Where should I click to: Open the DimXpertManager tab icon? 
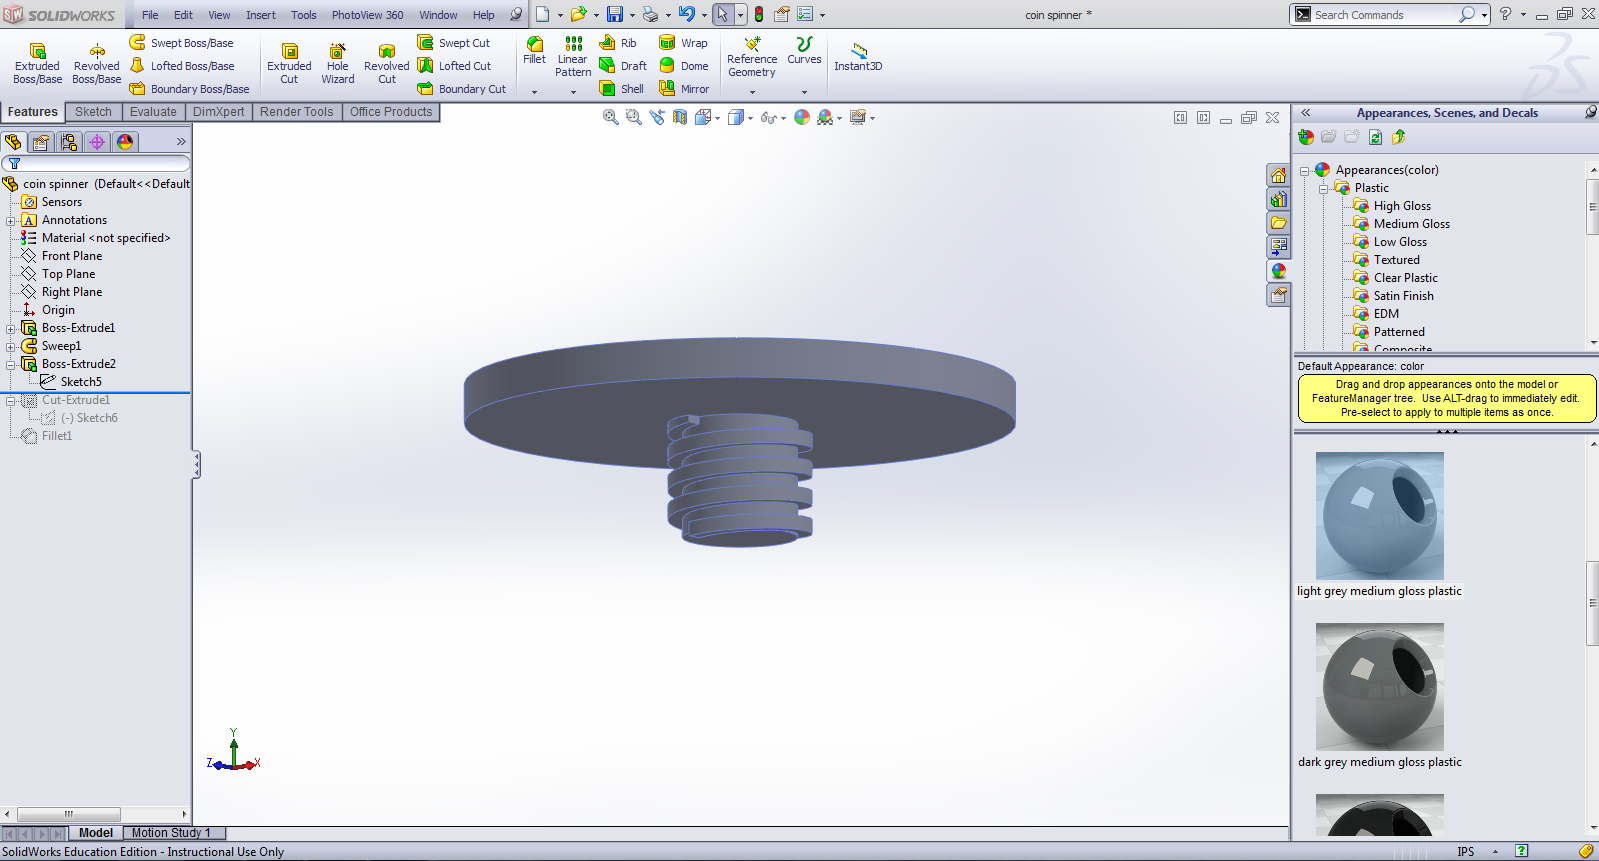(x=97, y=142)
